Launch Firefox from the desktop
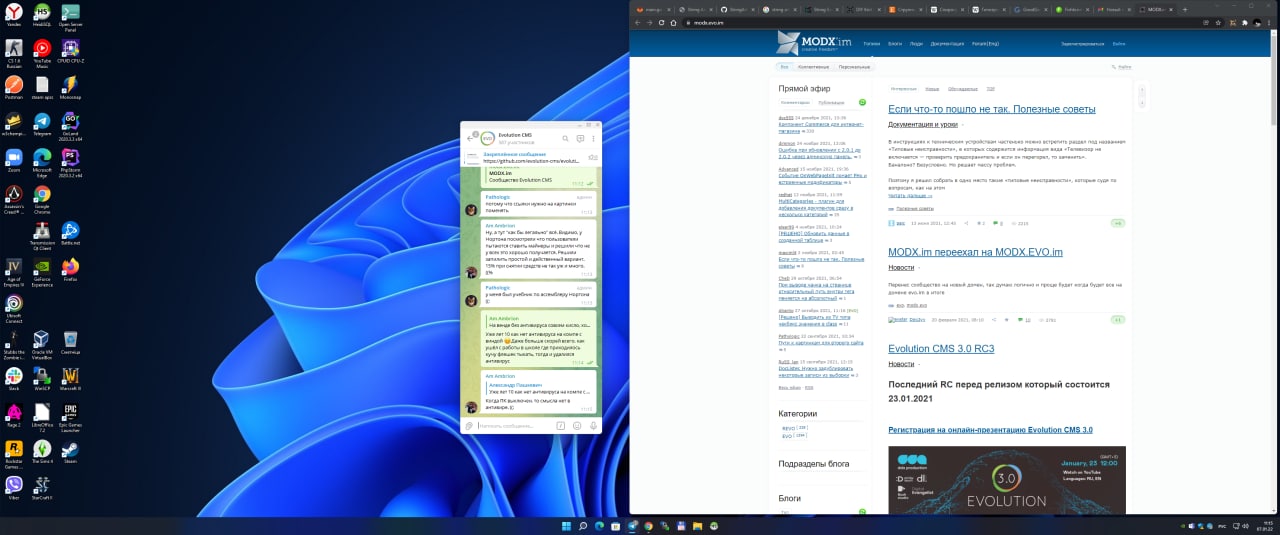1280x535 pixels. pyautogui.click(x=70, y=270)
